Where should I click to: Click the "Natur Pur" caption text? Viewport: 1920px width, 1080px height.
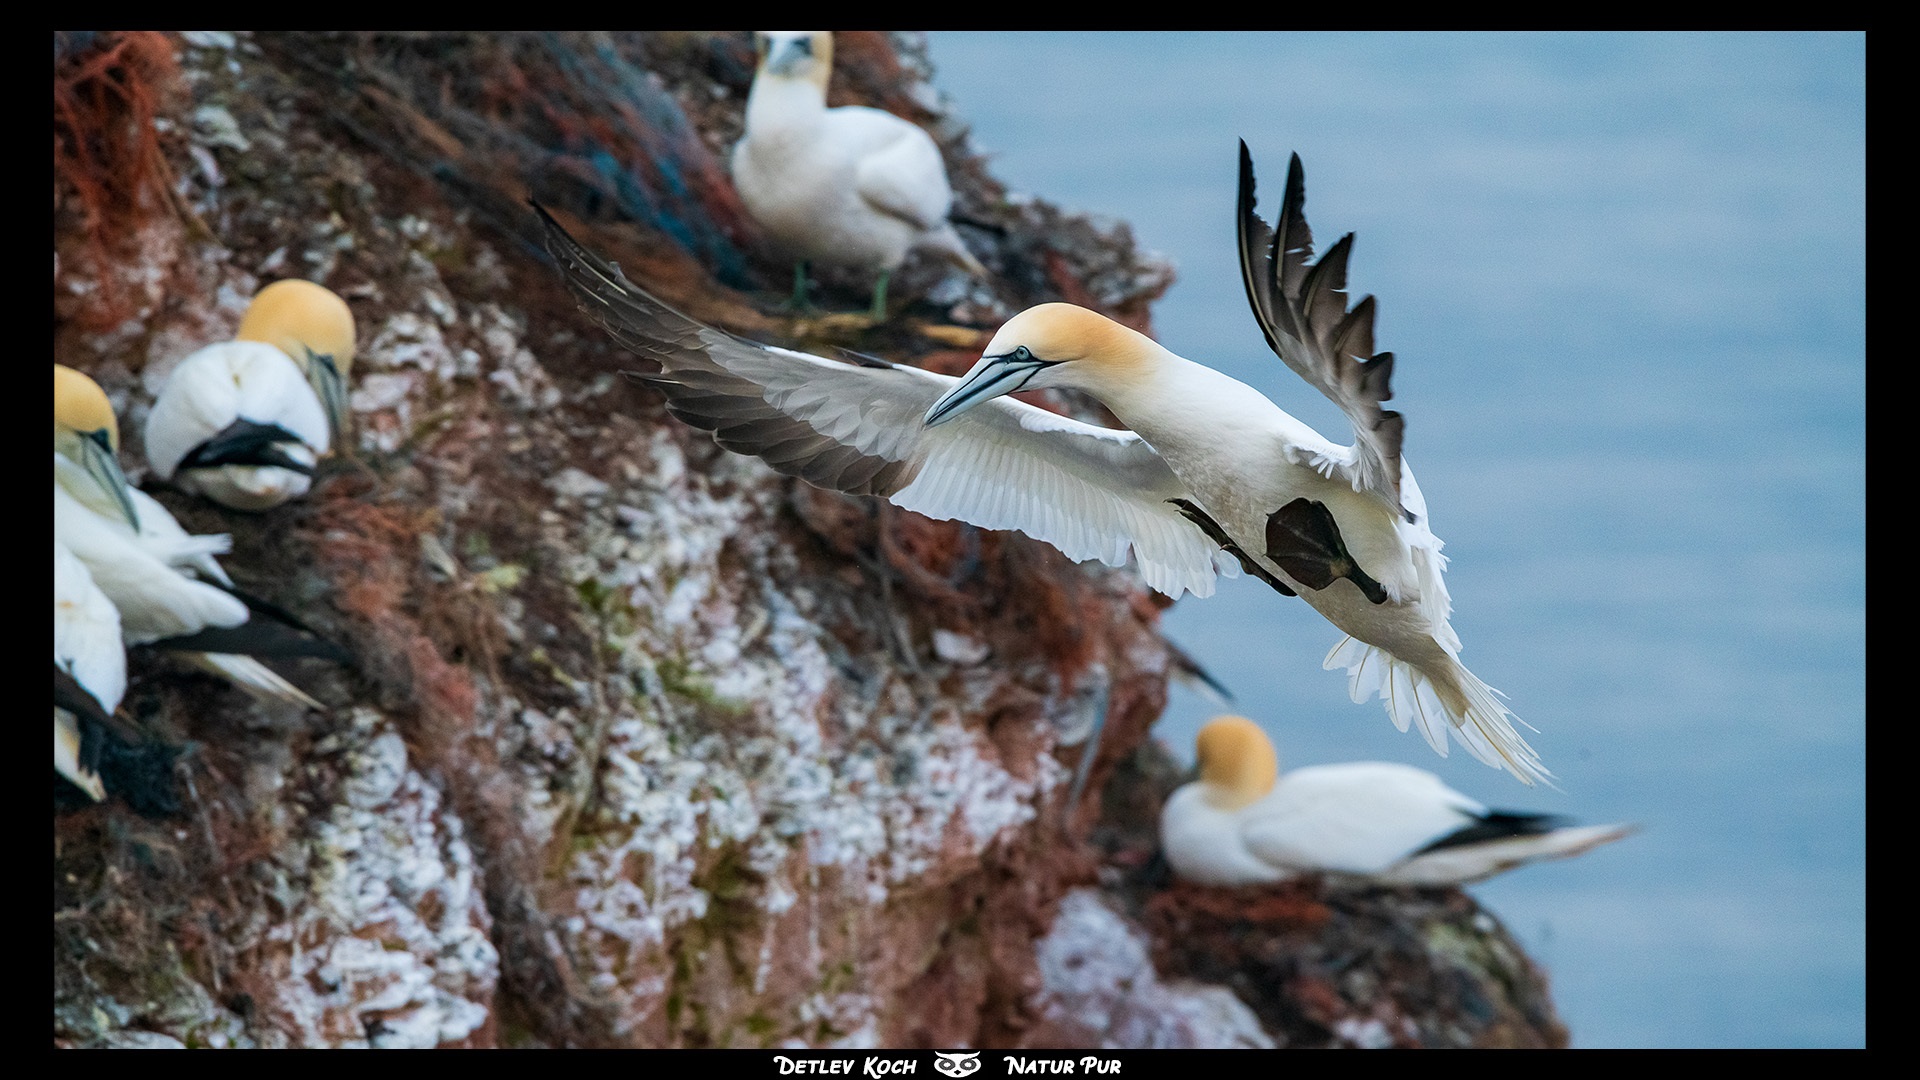coord(1062,1065)
